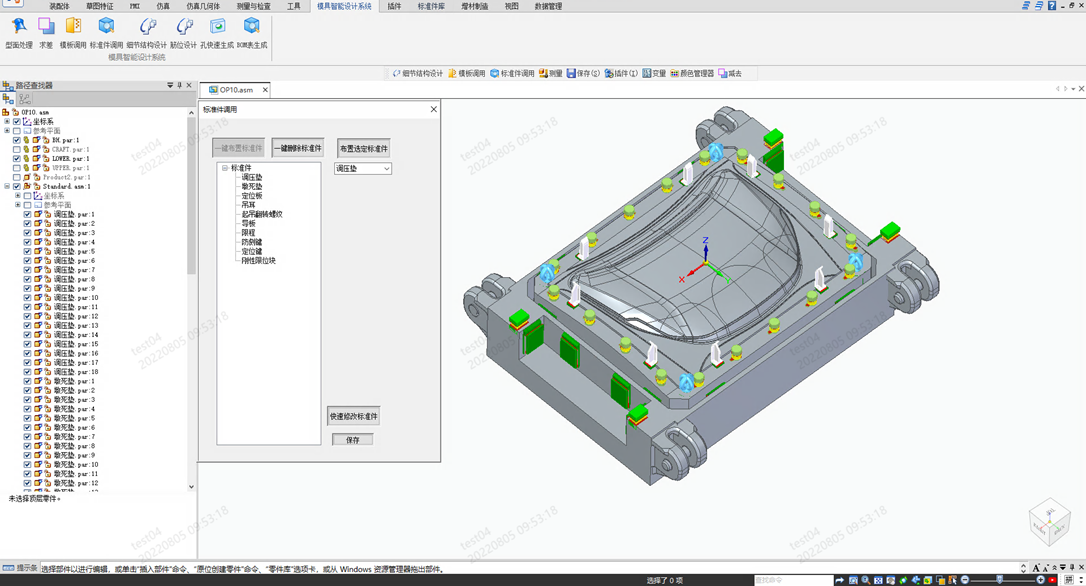
Task: Open 肋位设计 ribbon tool
Action: click(x=184, y=33)
